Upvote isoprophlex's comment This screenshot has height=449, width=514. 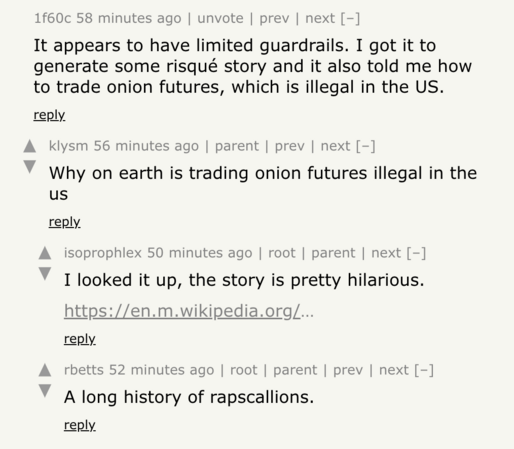45,253
